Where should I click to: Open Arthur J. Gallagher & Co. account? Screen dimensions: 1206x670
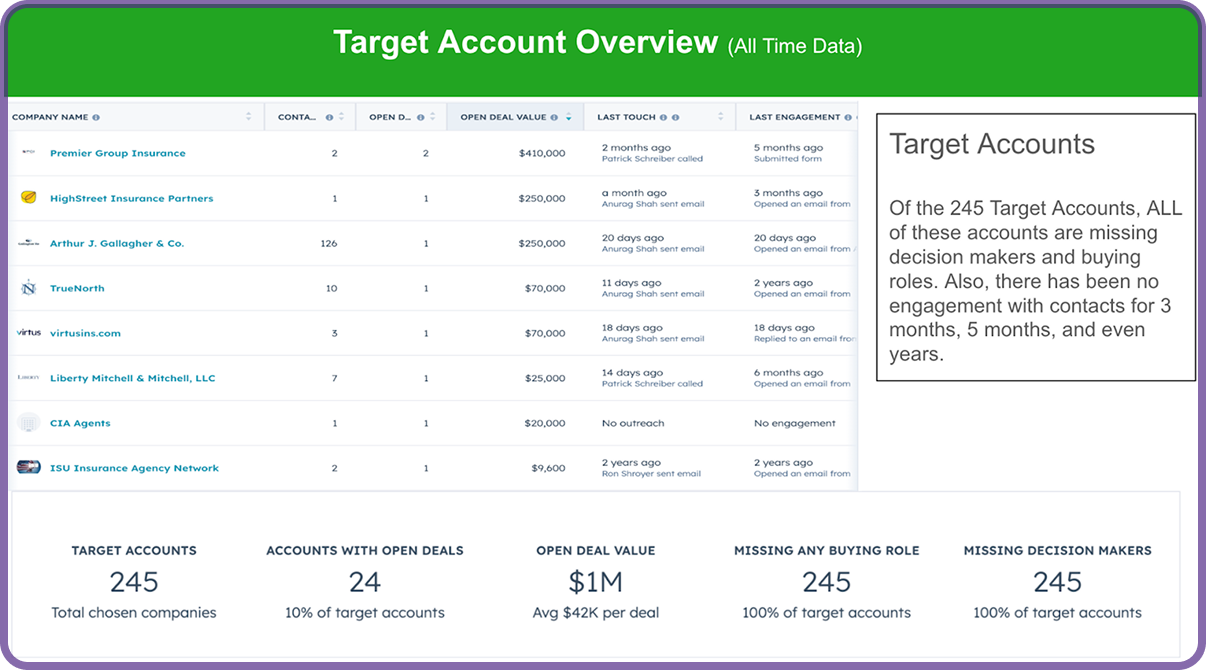tap(117, 243)
